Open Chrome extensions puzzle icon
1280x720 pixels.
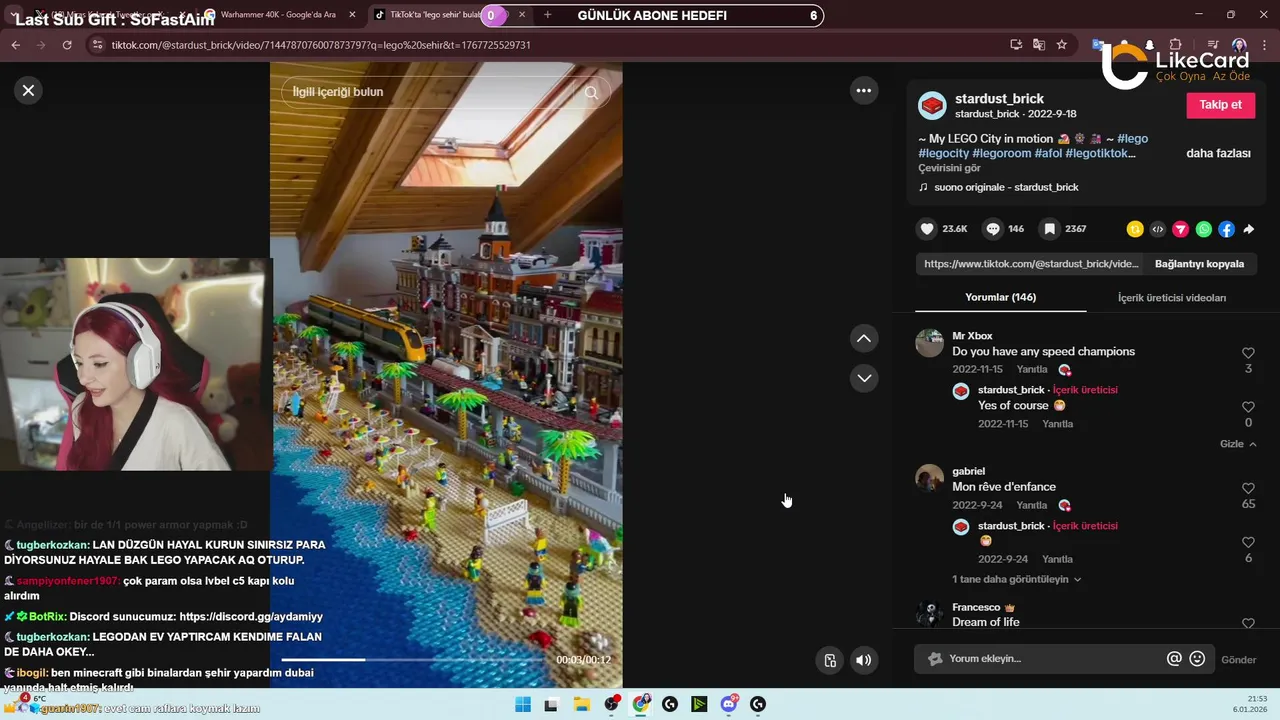point(1176,45)
